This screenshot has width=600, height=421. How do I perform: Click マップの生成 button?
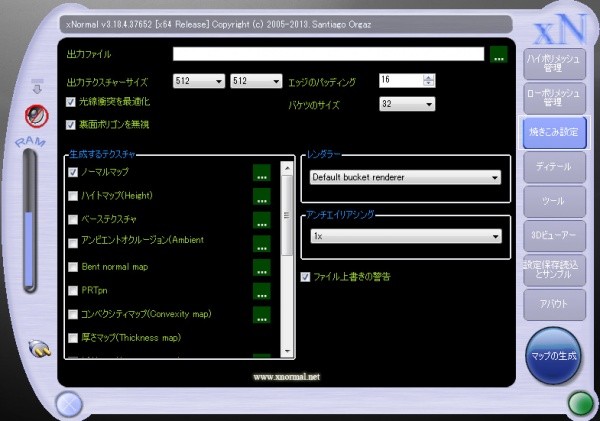[554, 356]
